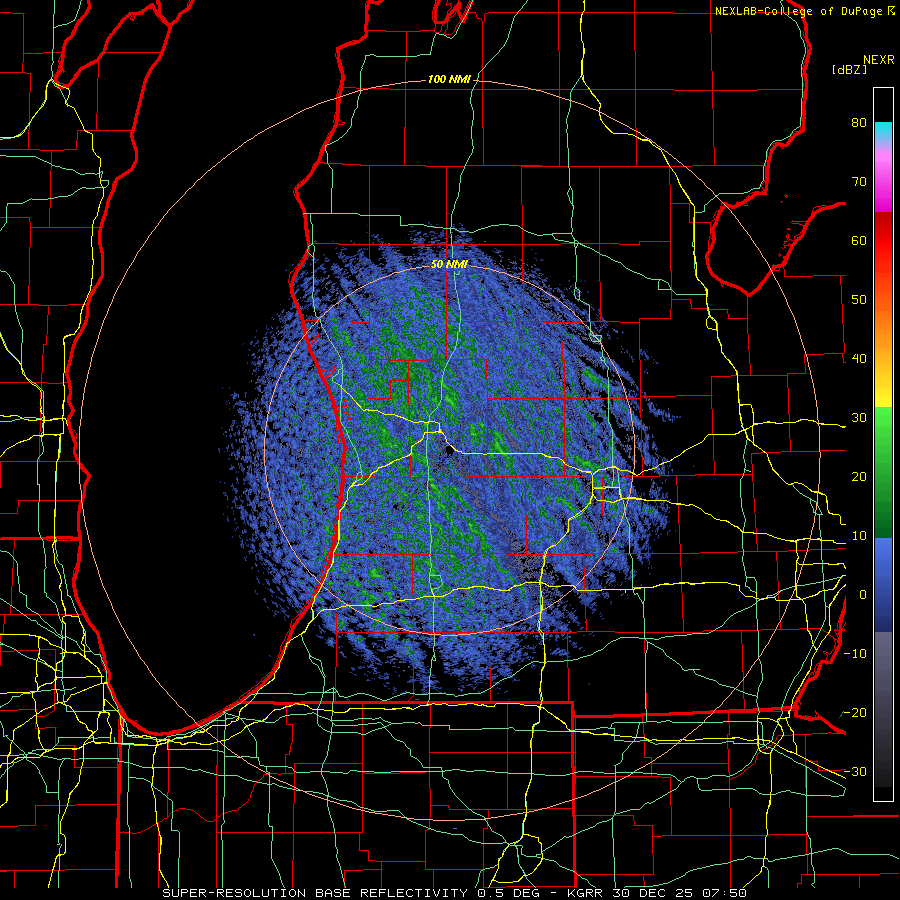The height and width of the screenshot is (900, 900).
Task: Click the 0 value on the dBZ scale
Action: [x=863, y=595]
